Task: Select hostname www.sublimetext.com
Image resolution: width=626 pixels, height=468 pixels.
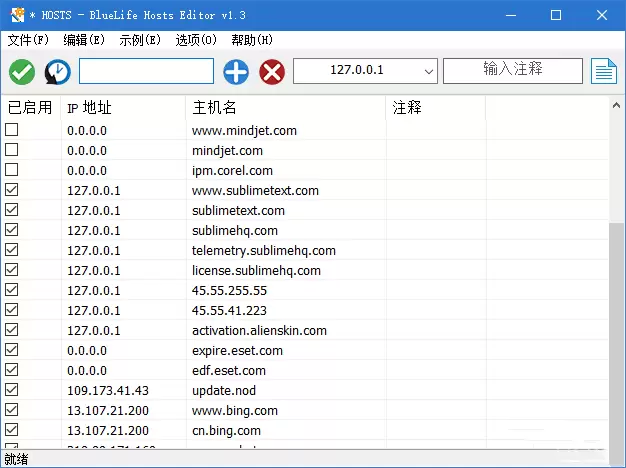Action: 255,190
